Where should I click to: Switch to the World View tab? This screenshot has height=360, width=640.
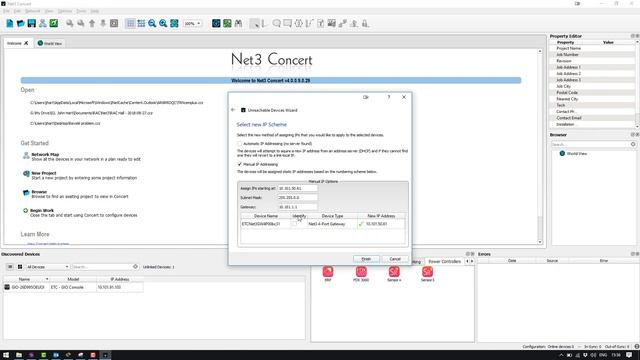[x=49, y=43]
